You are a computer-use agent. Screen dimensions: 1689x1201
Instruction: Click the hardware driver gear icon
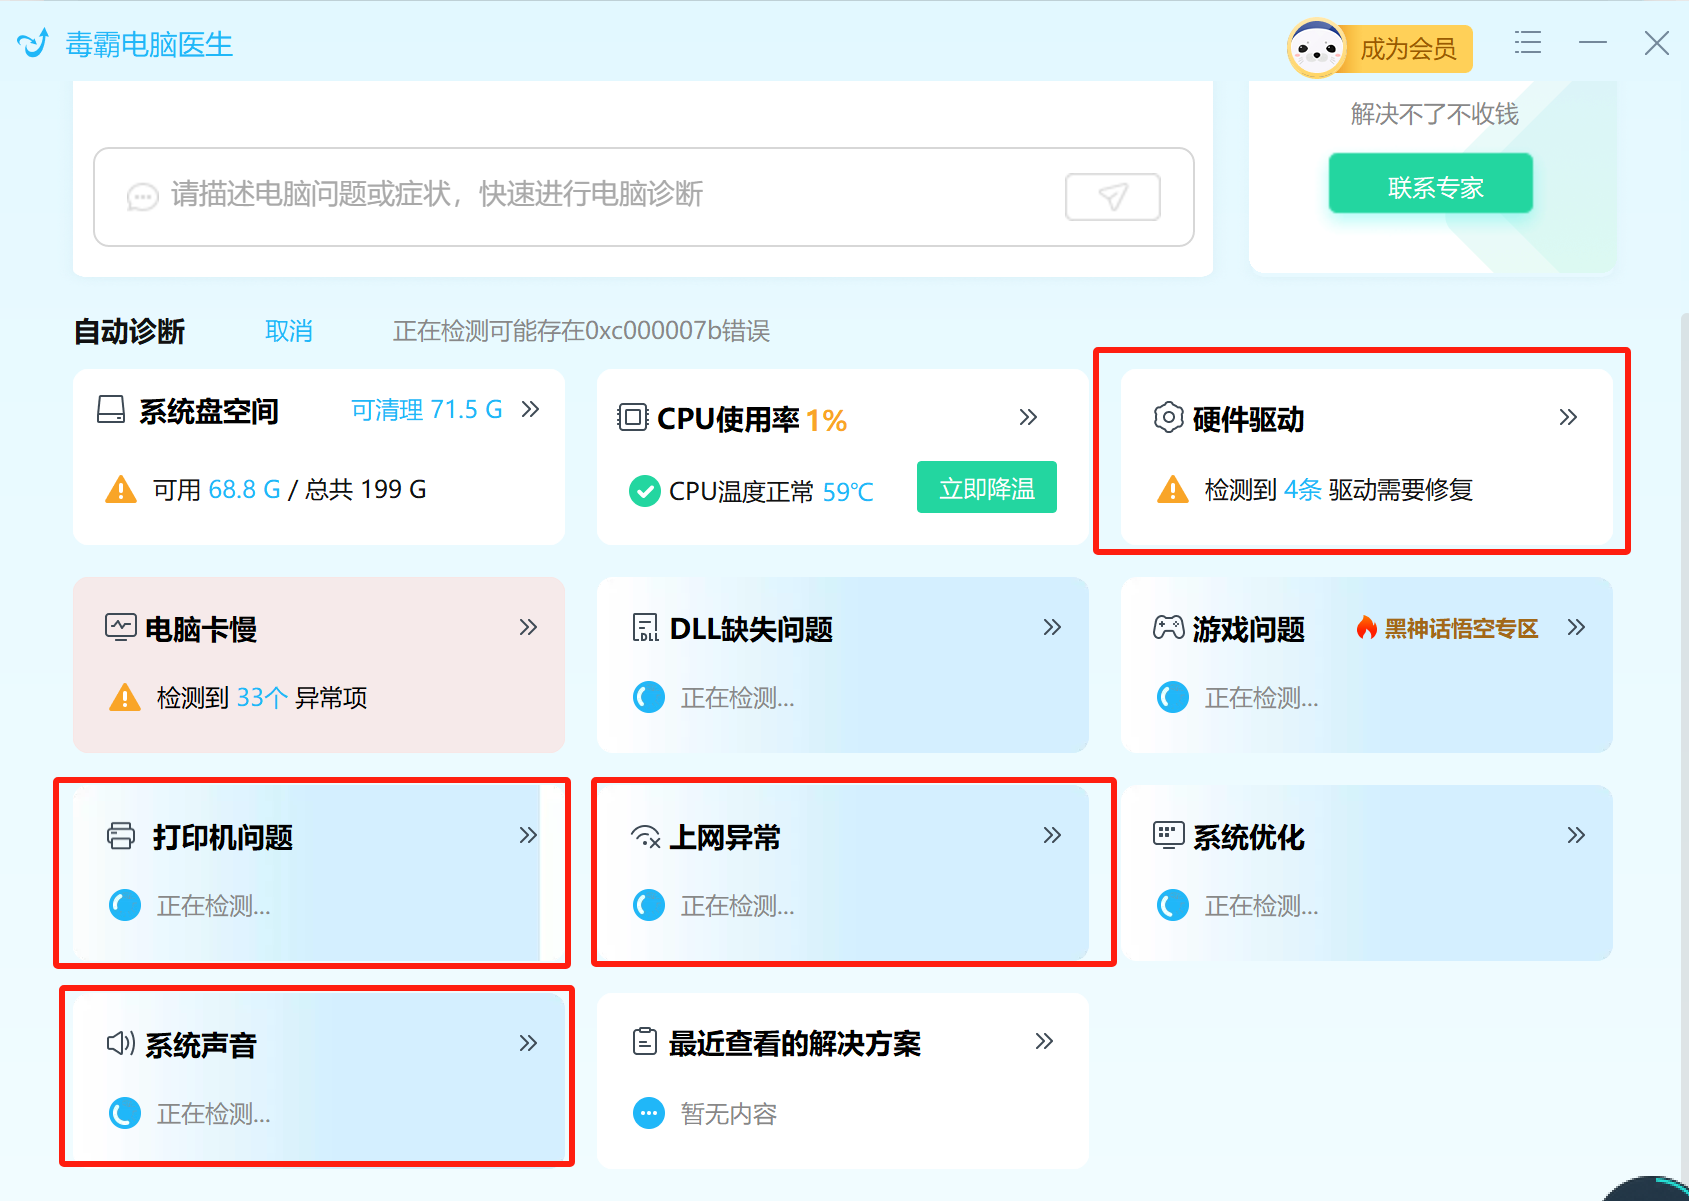pos(1168,418)
